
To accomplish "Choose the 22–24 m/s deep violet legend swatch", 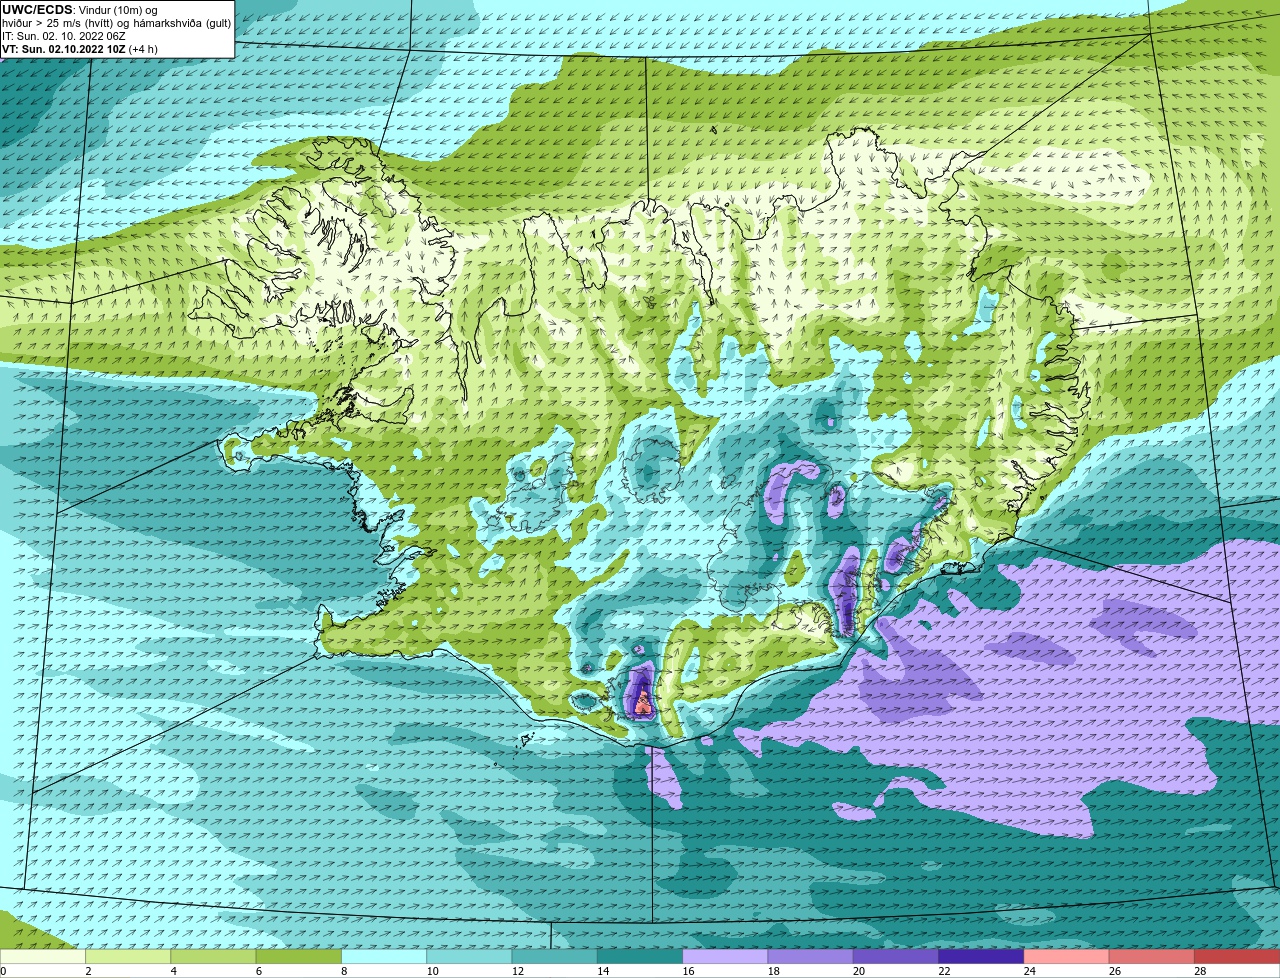I will pyautogui.click(x=981, y=956).
